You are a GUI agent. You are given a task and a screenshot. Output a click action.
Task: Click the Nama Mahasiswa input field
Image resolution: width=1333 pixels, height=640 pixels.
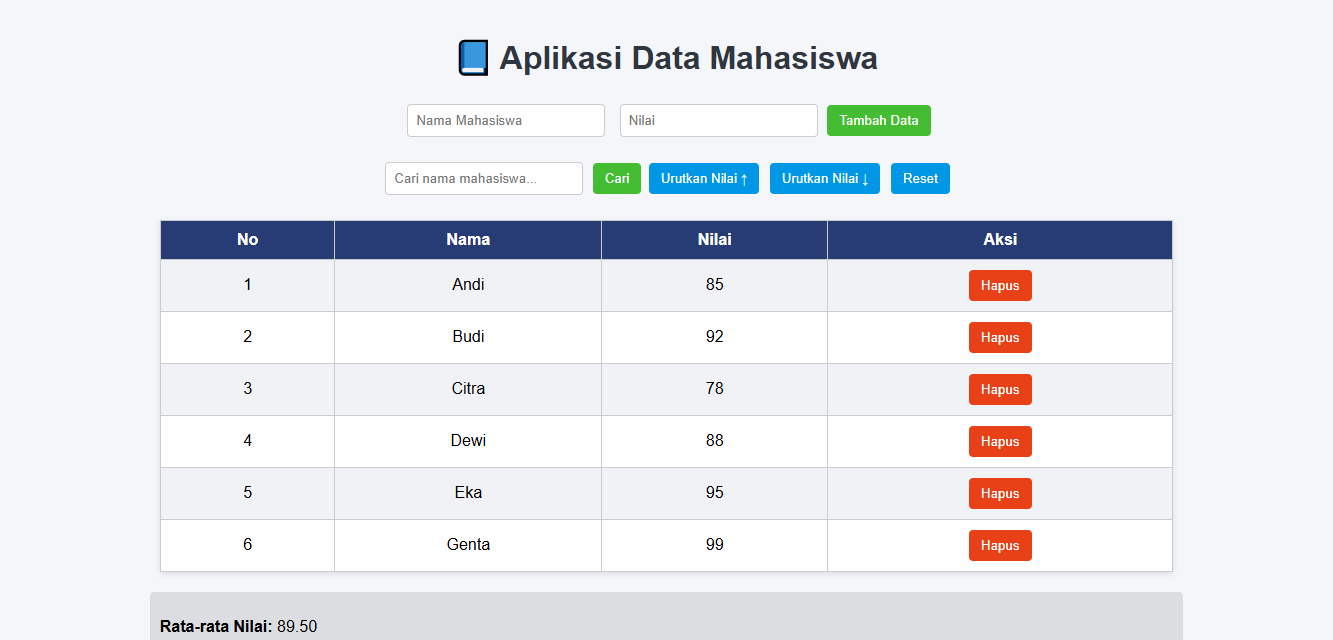tap(505, 120)
